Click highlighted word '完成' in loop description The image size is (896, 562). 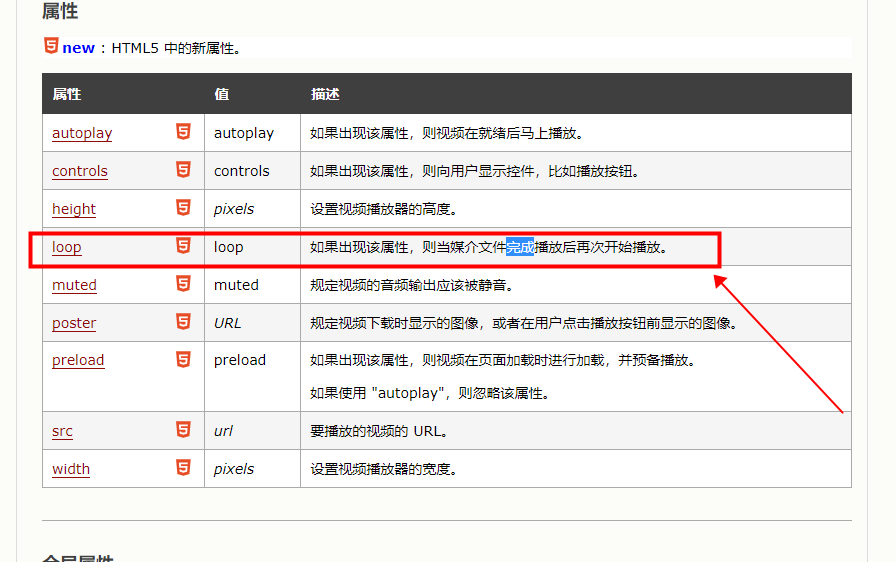click(520, 247)
